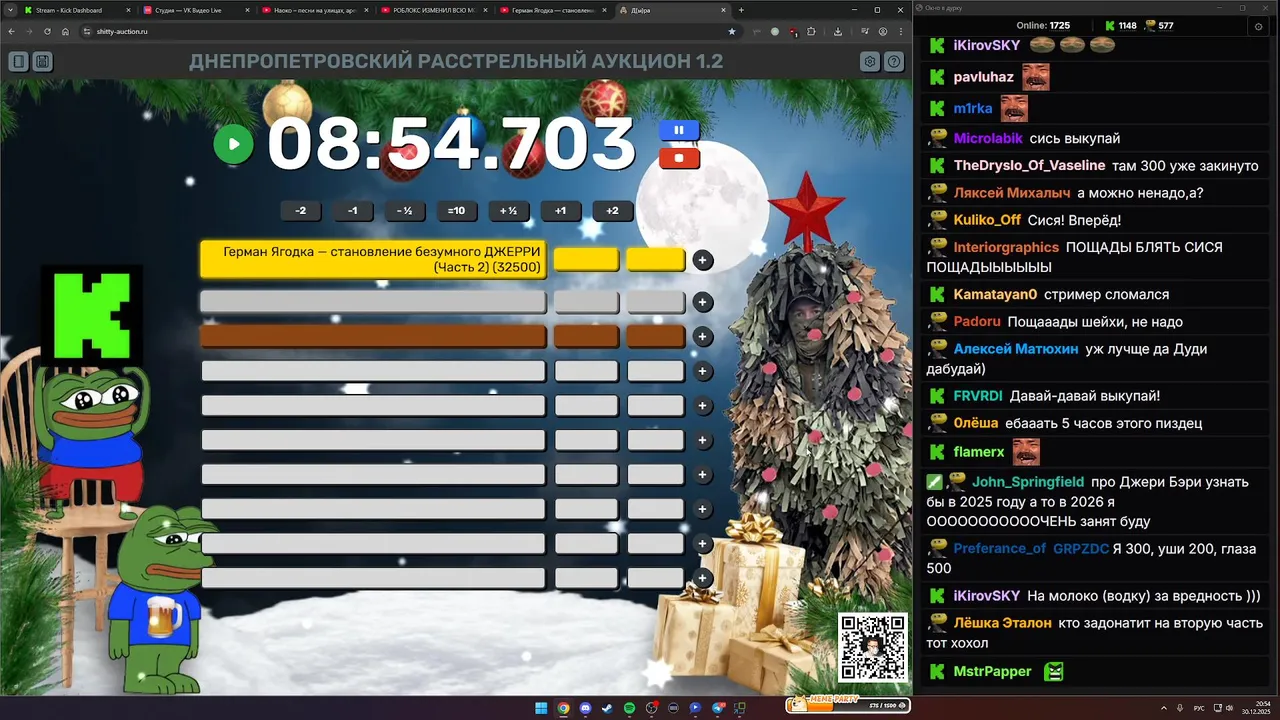Open Steam from the taskbar

pos(607,708)
